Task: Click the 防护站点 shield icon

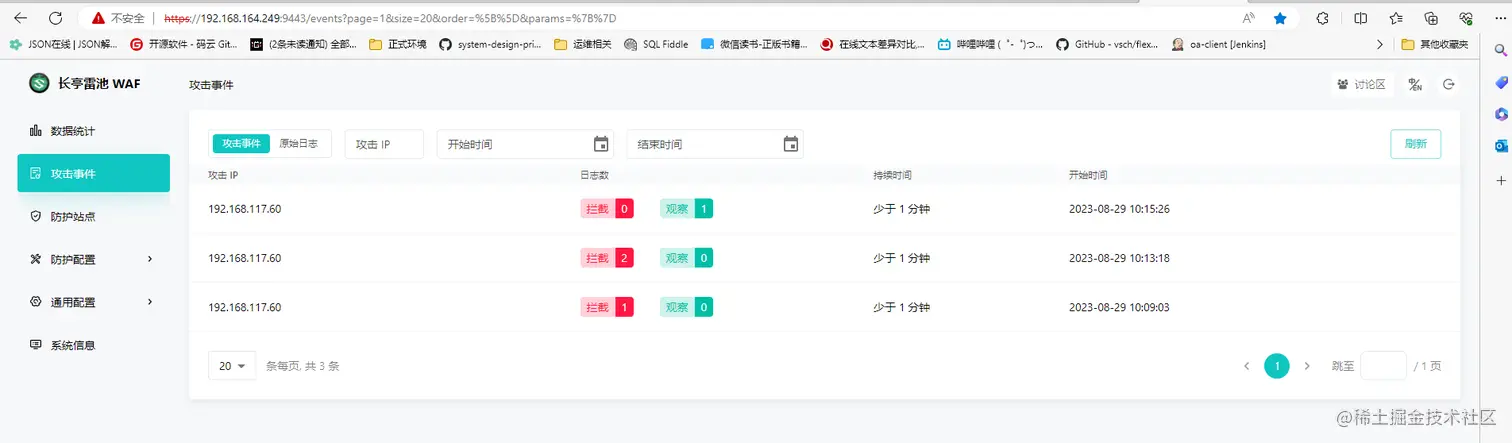Action: pos(36,216)
